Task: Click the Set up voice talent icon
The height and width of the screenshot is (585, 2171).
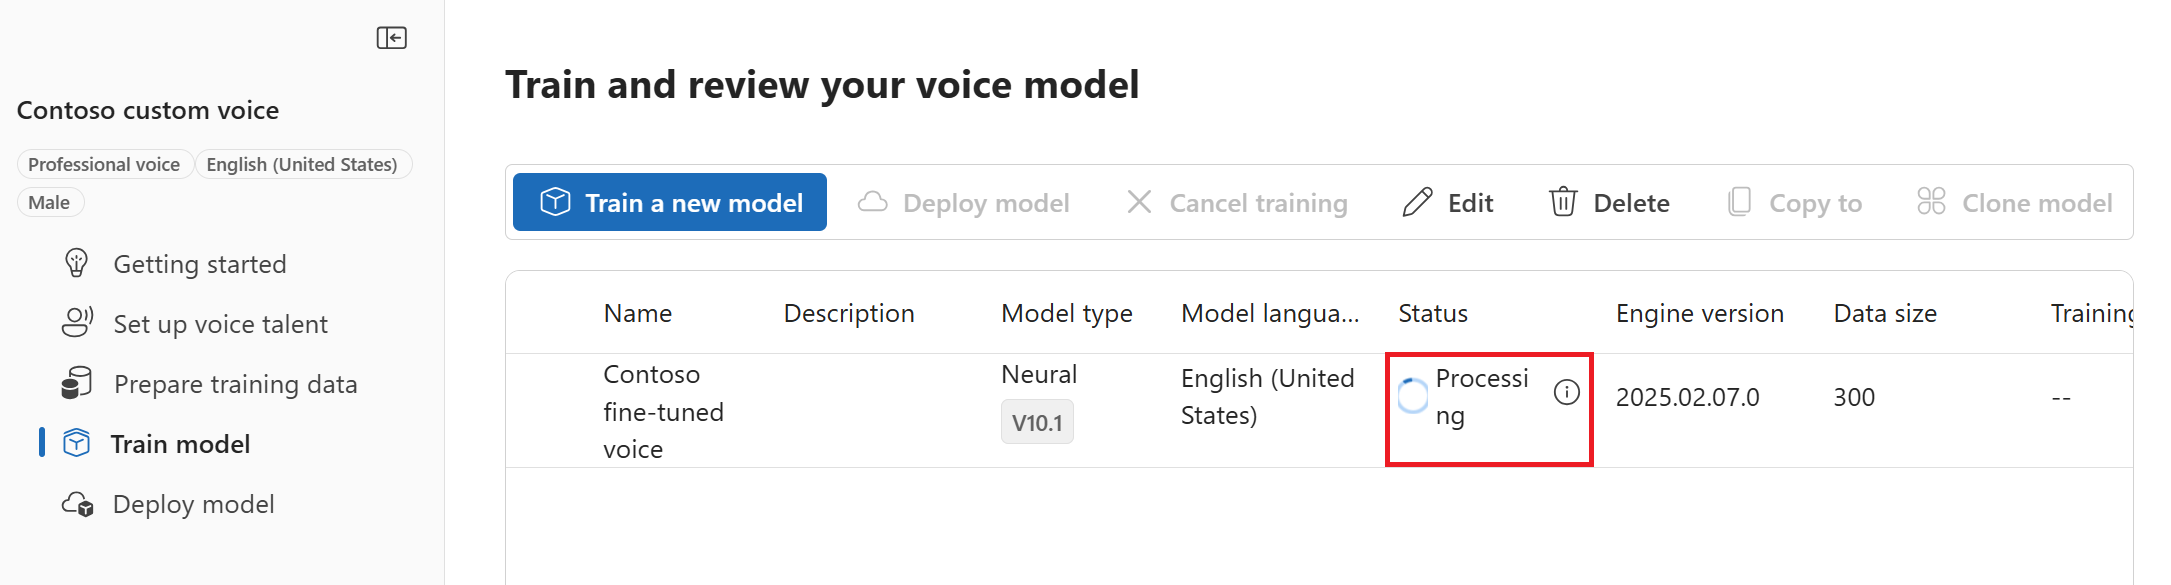Action: click(77, 323)
